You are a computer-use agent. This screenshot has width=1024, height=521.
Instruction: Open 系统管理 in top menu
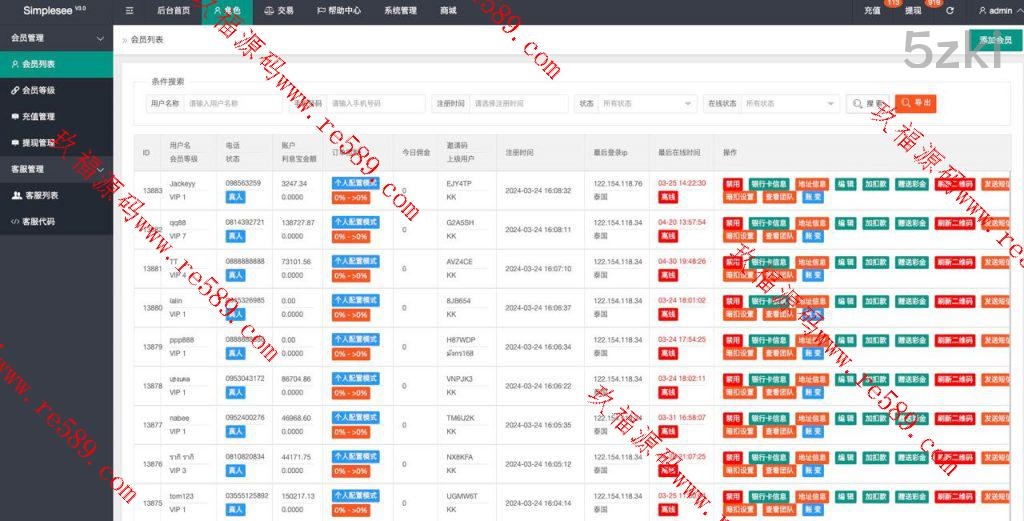[400, 10]
